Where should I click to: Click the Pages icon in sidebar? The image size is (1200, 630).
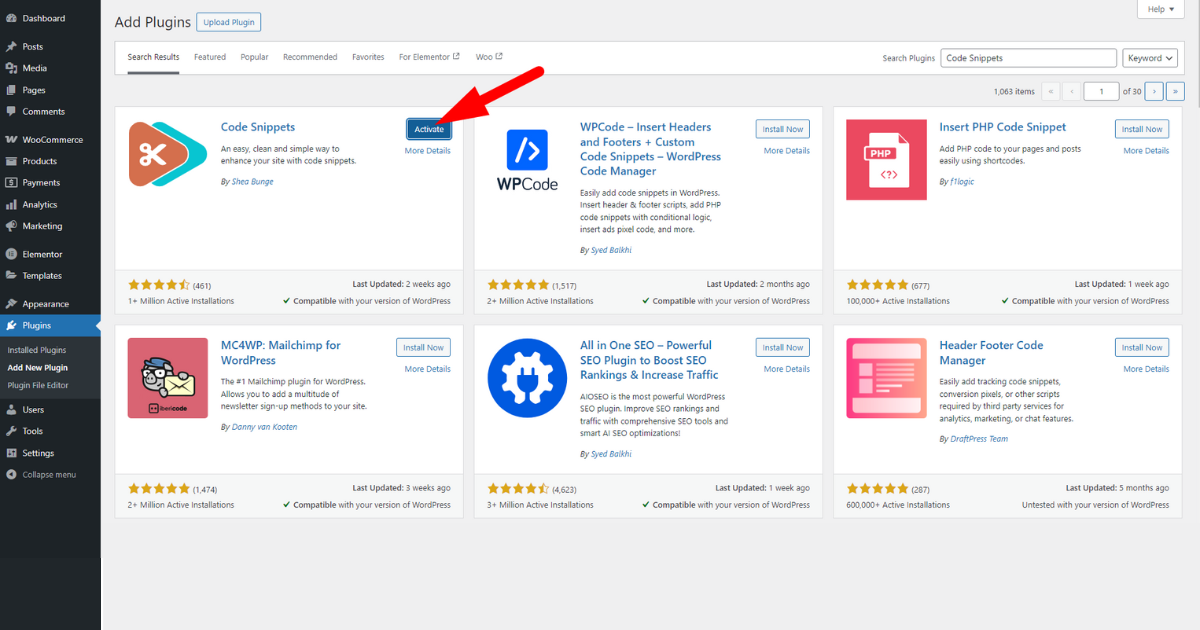[x=10, y=90]
